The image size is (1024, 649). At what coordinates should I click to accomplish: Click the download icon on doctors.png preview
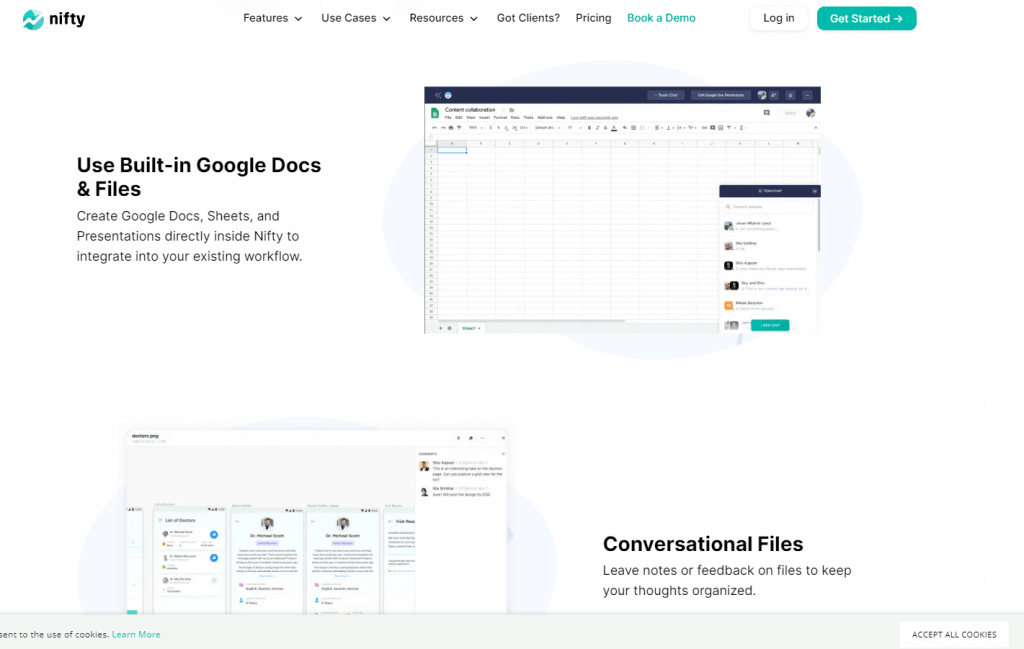(x=458, y=438)
